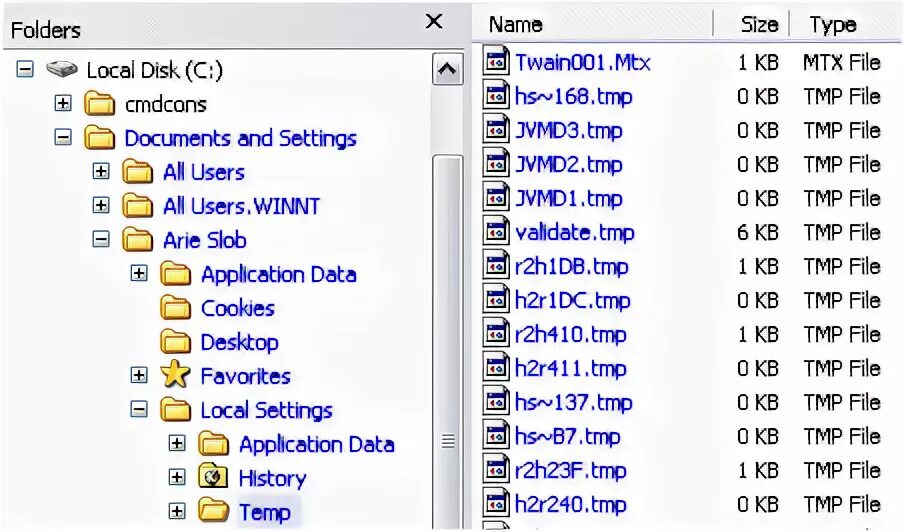Click the Local Disk (C:) drive icon
This screenshot has width=906, height=532.
(61, 69)
